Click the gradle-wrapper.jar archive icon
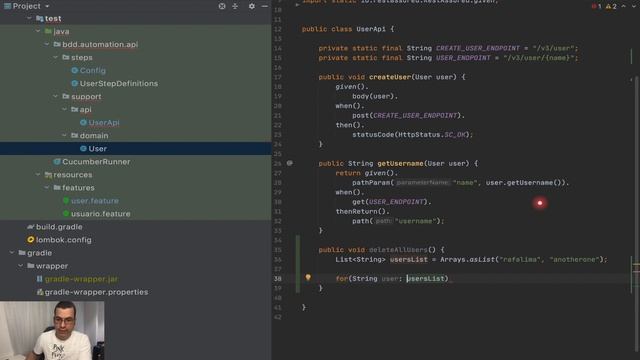The height and width of the screenshot is (360, 640). coord(40,279)
